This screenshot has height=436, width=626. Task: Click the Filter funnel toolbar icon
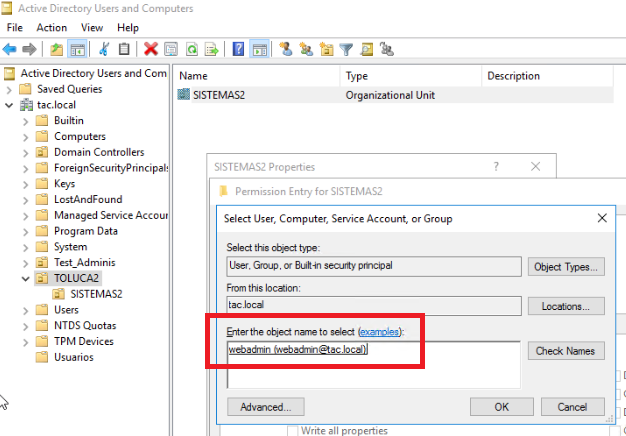[346, 48]
